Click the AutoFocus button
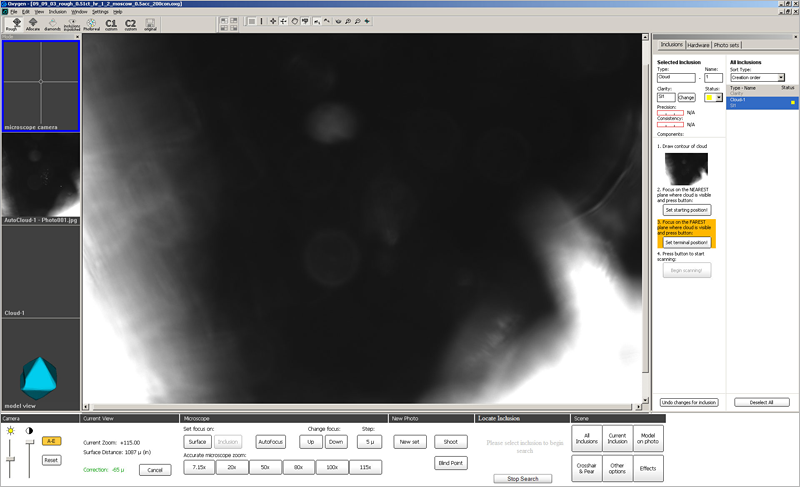The image size is (800, 487). 270,441
